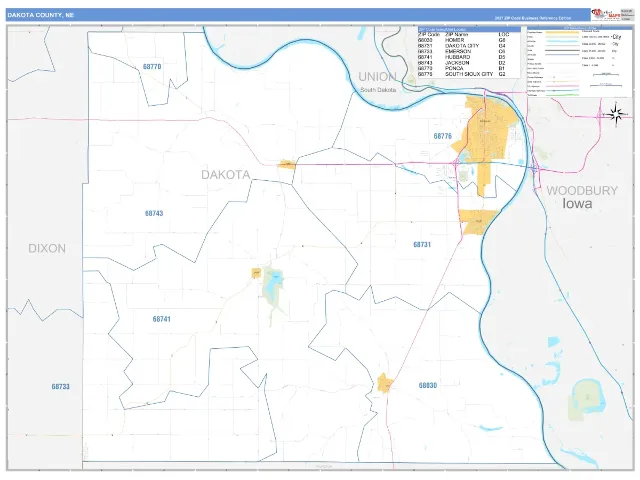Click the DAKOTA county name label
Screen dimensions: 640x480
[x=226, y=175]
